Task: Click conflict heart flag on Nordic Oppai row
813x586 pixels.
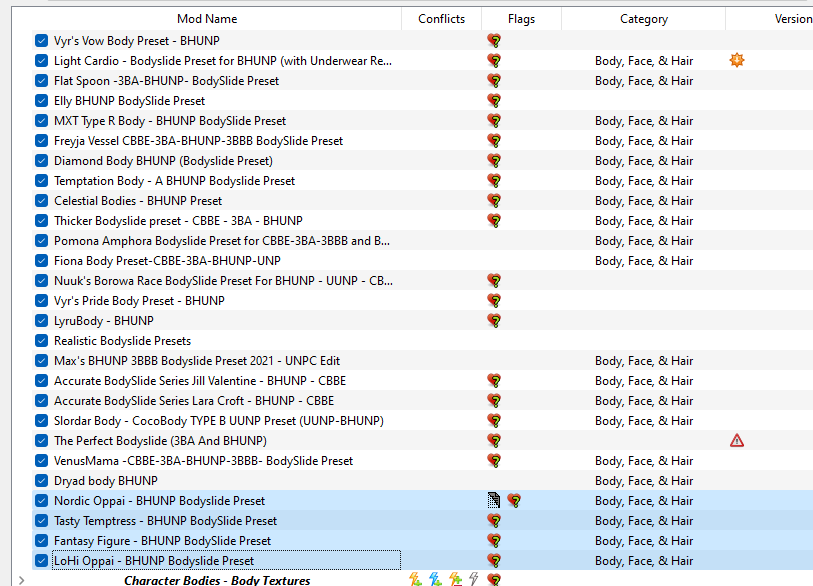Action: 514,500
